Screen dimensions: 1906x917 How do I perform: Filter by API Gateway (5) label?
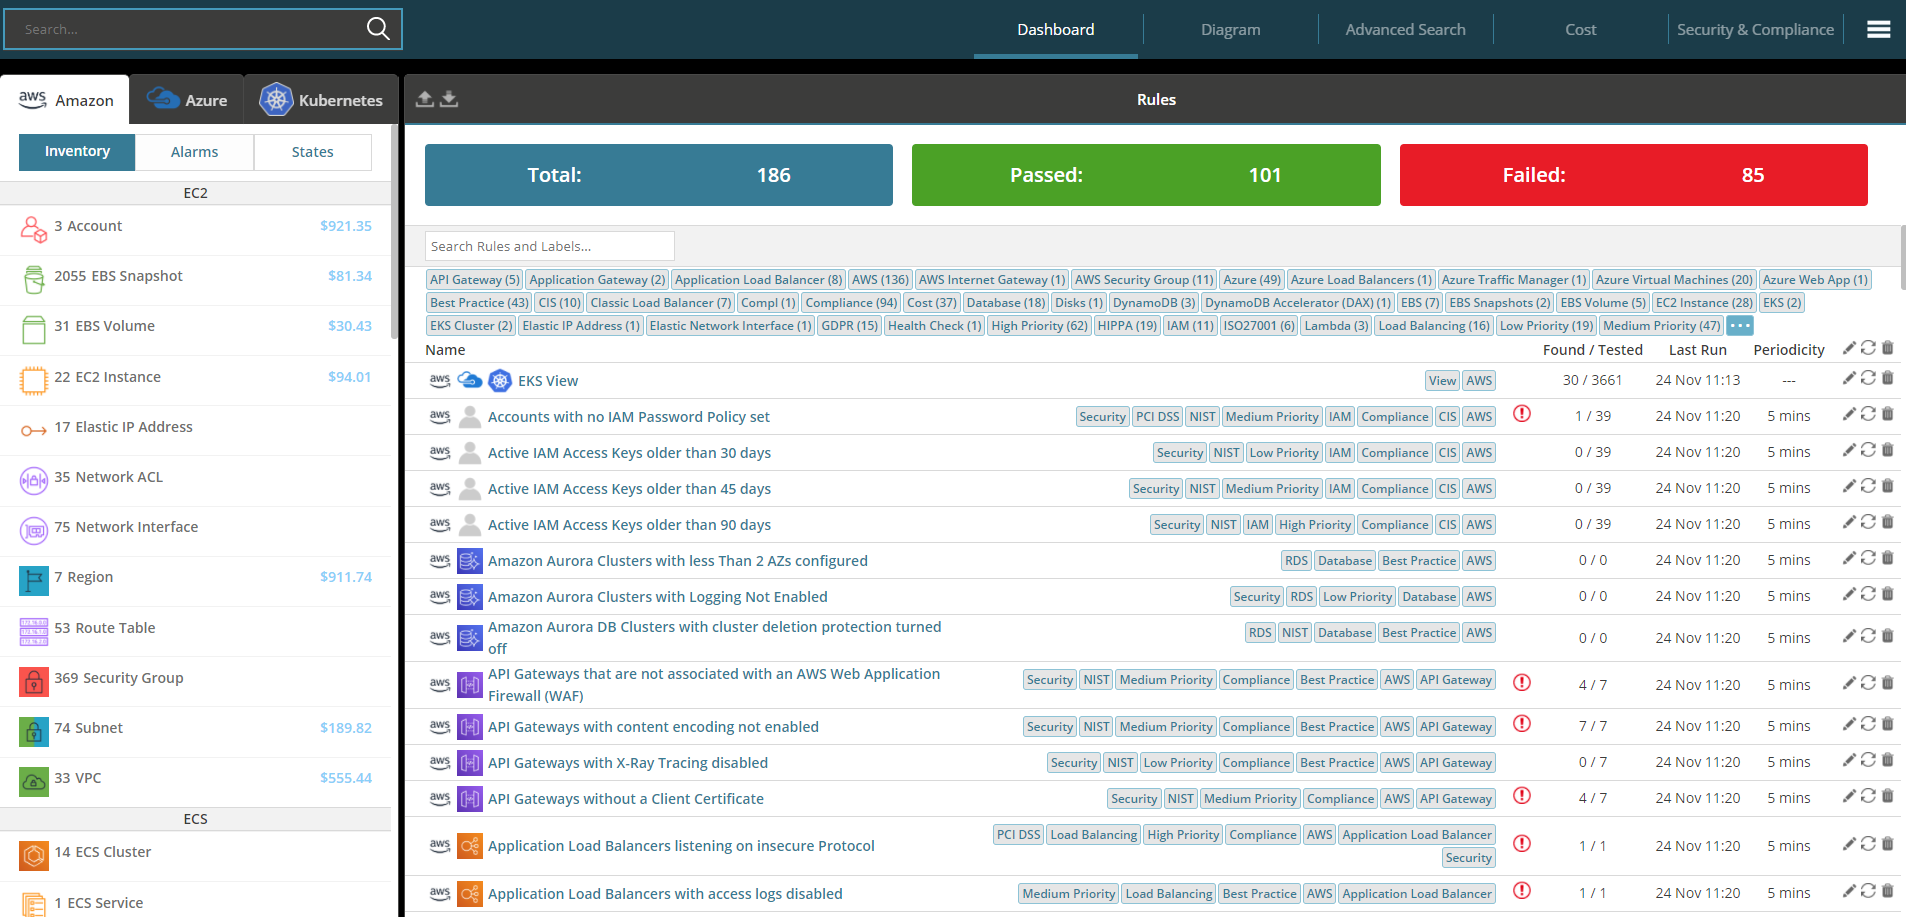pos(475,280)
